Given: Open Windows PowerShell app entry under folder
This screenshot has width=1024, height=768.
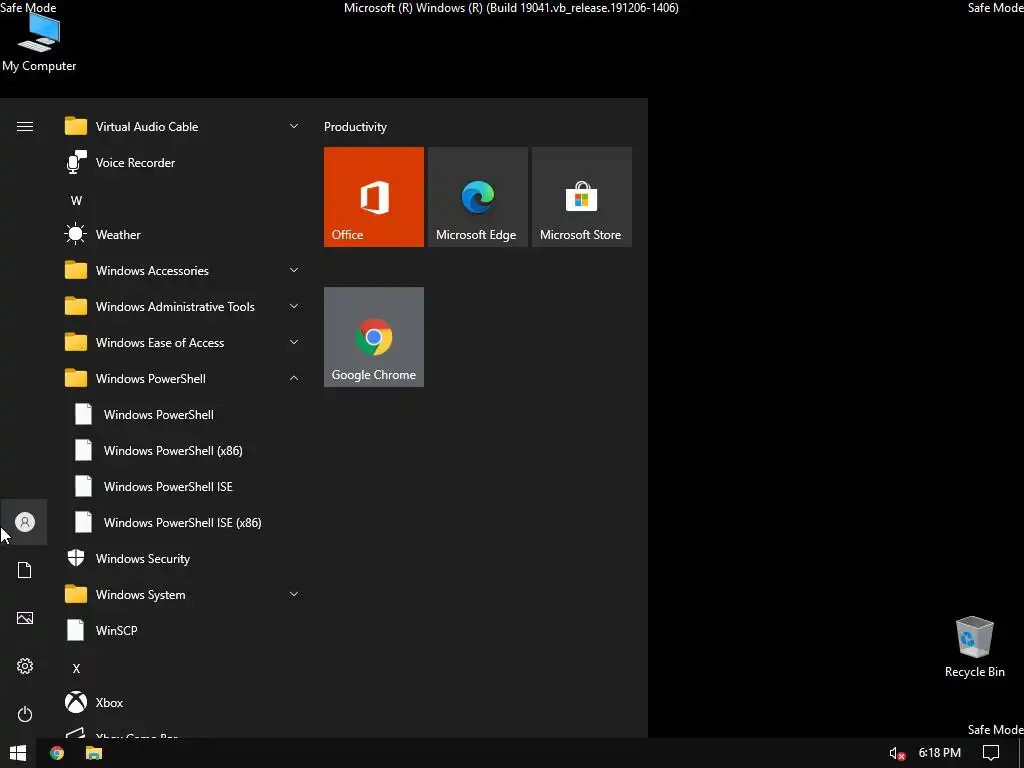Looking at the screenshot, I should (183, 415).
